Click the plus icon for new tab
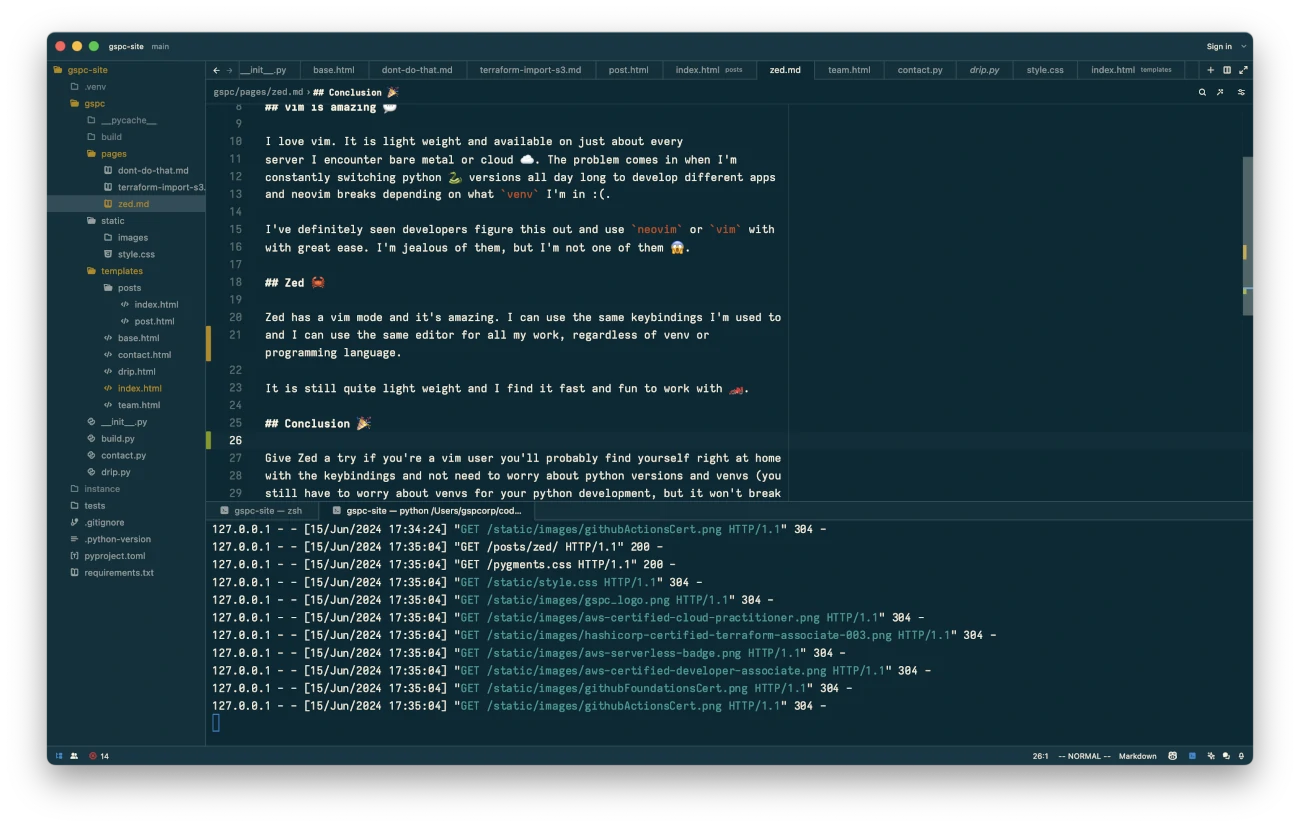The height and width of the screenshot is (827, 1300). click(1210, 70)
